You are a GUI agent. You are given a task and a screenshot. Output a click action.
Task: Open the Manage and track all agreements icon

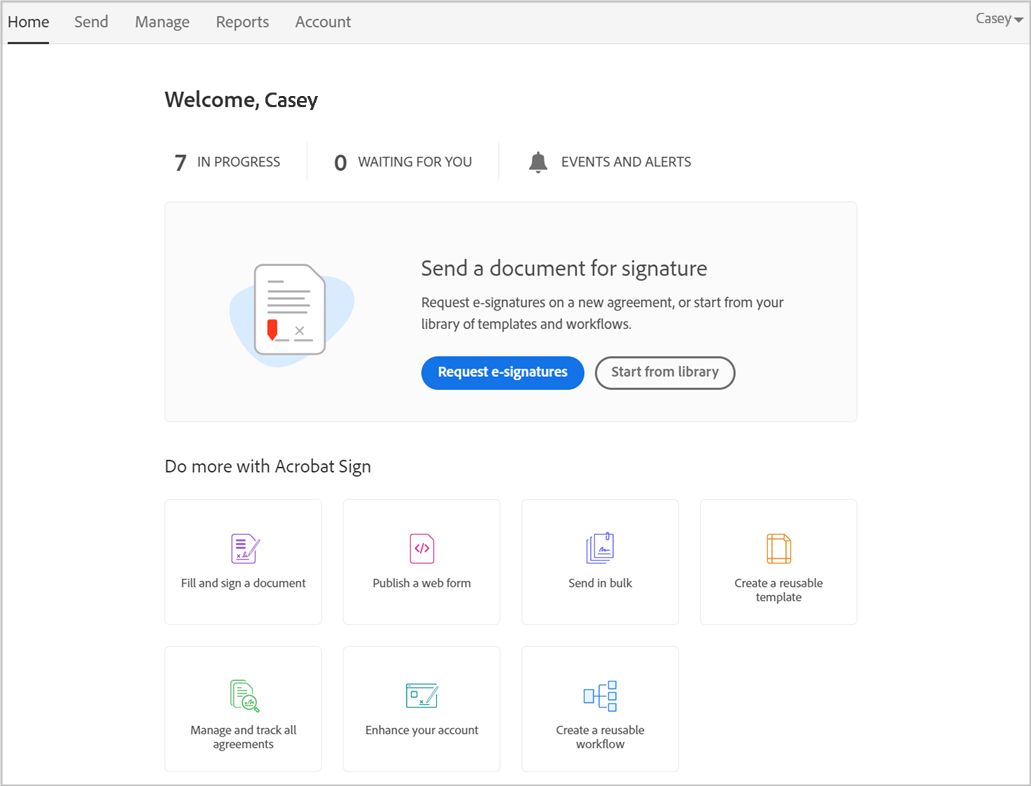pos(245,695)
